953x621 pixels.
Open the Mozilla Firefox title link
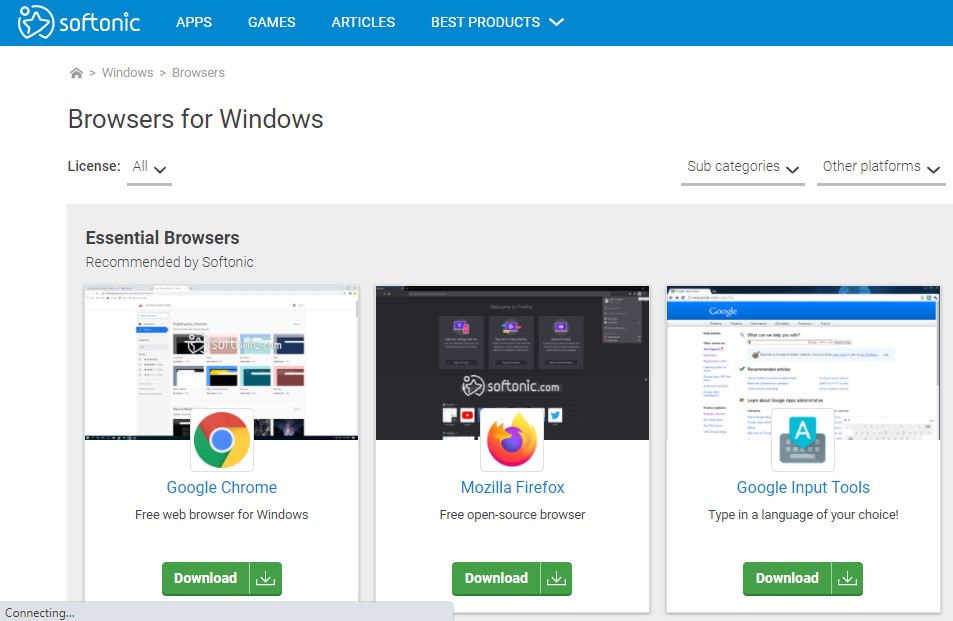pos(512,487)
